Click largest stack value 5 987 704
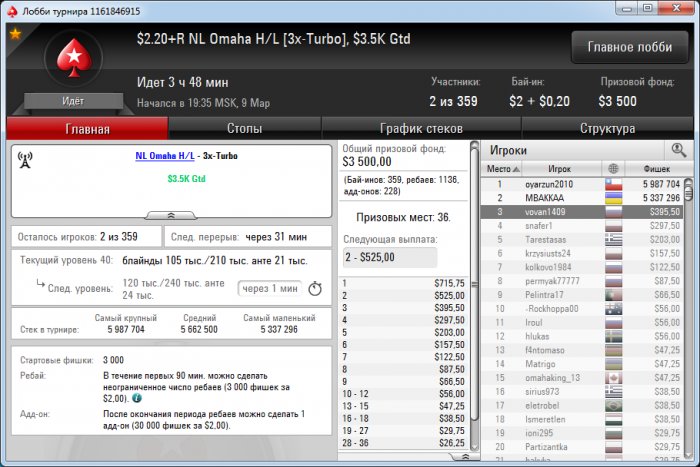Screen dimensions: 700x467 [x=126, y=329]
